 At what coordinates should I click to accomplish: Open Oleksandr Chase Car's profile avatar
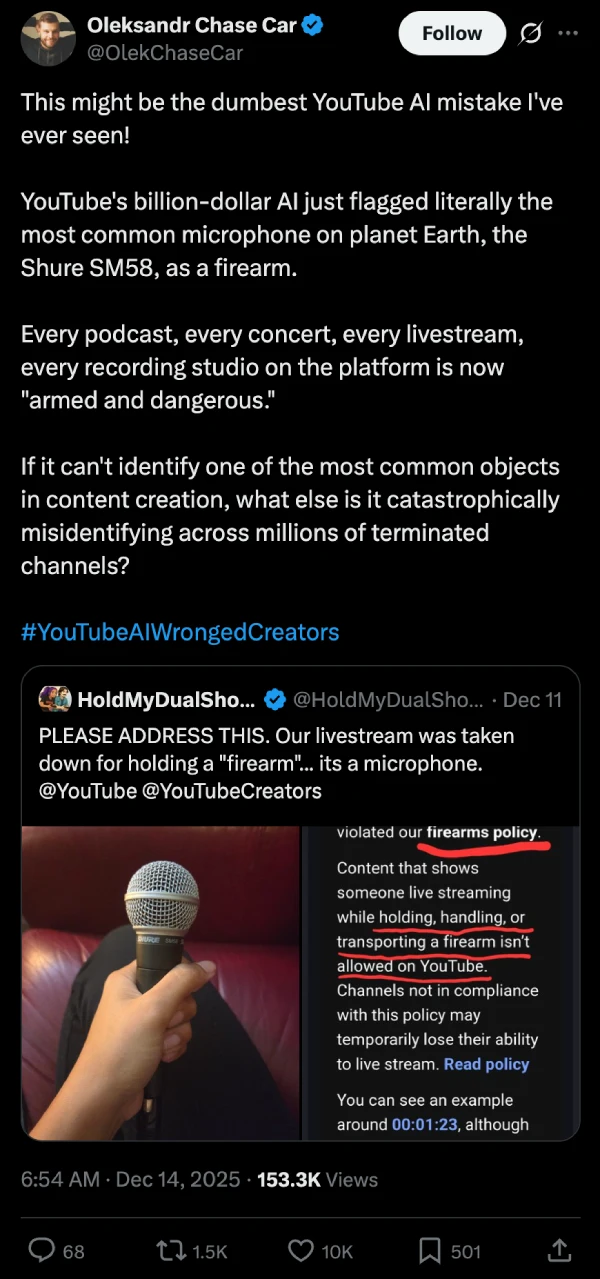pyautogui.click(x=47, y=39)
